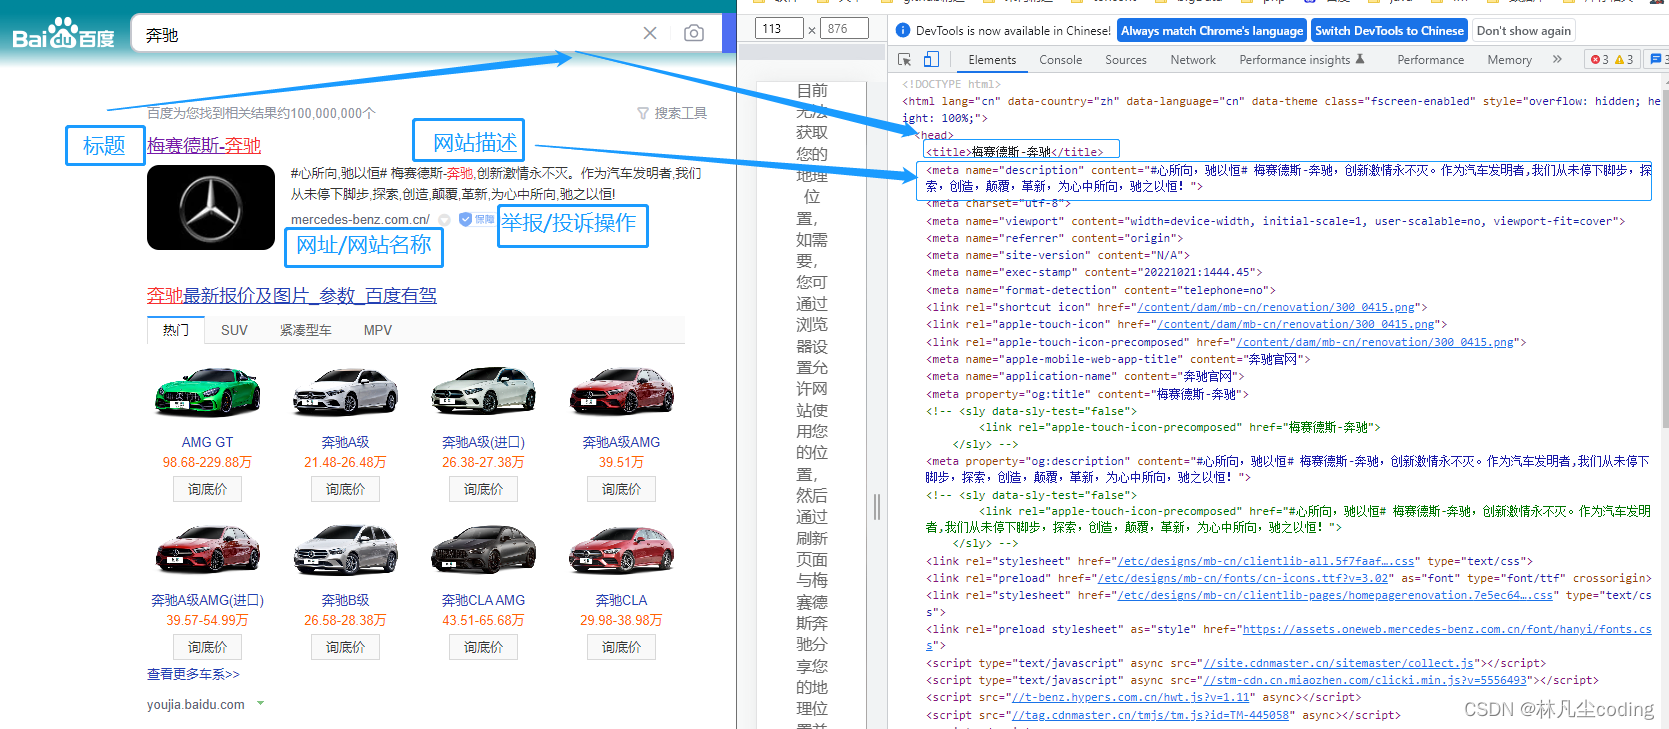Image resolution: width=1669 pixels, height=729 pixels.
Task: Open the 奔驰CLA AMG model name link
Action: (483, 600)
